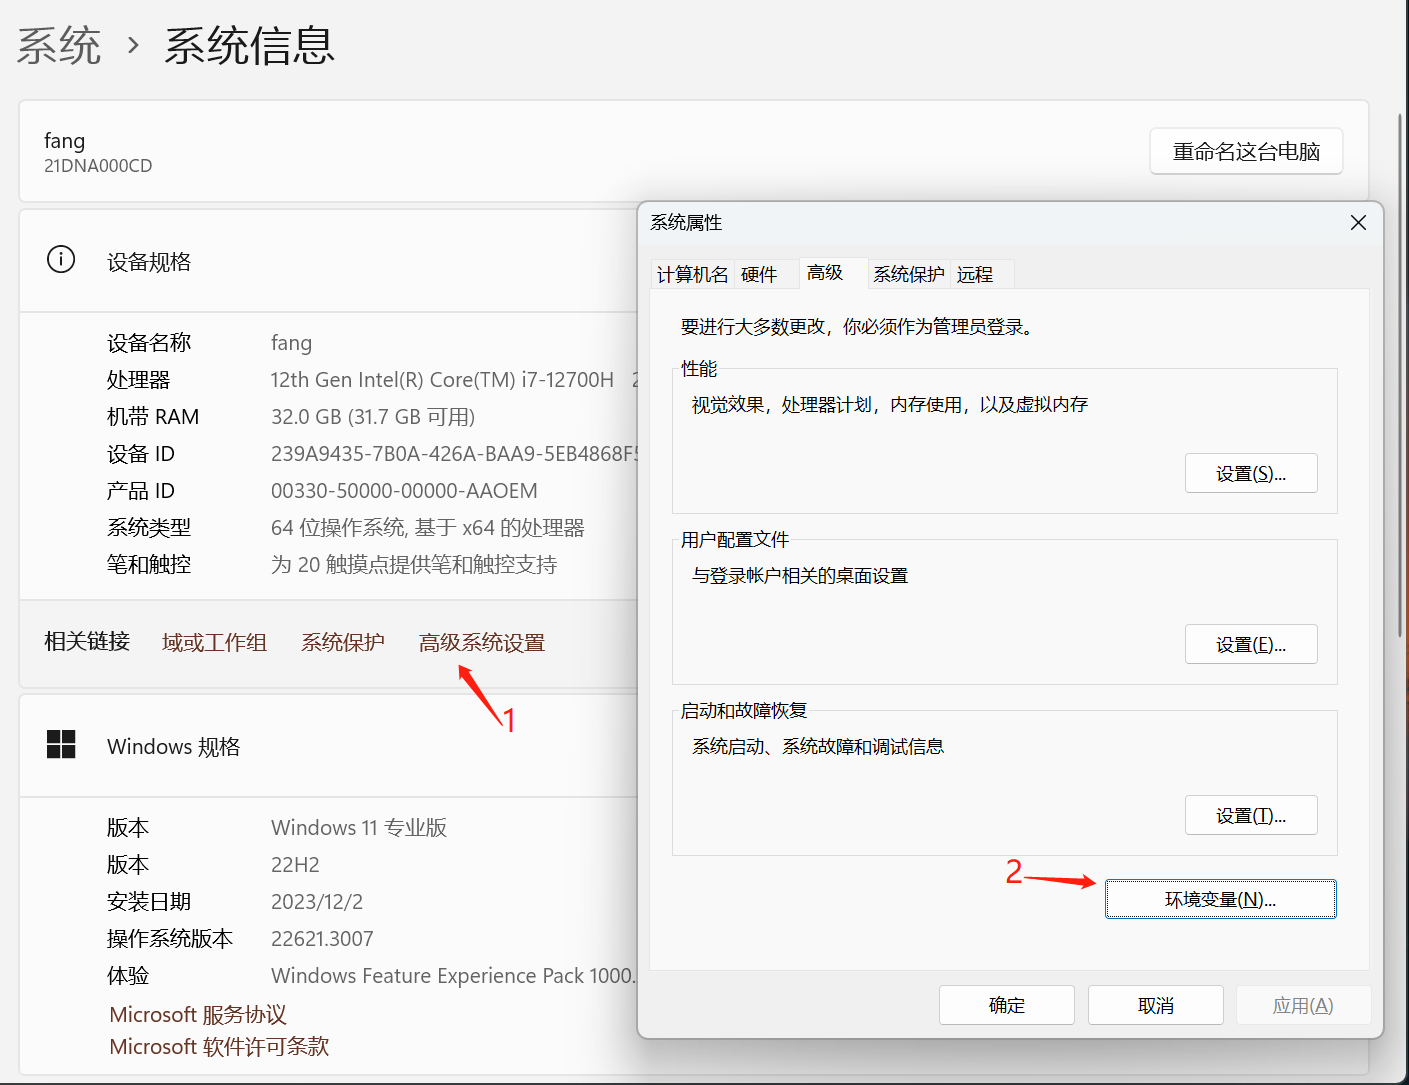This screenshot has width=1409, height=1085.
Task: Select processor value 12th Gen Intel(R) Core(TM) i7-12700H
Action: [442, 379]
